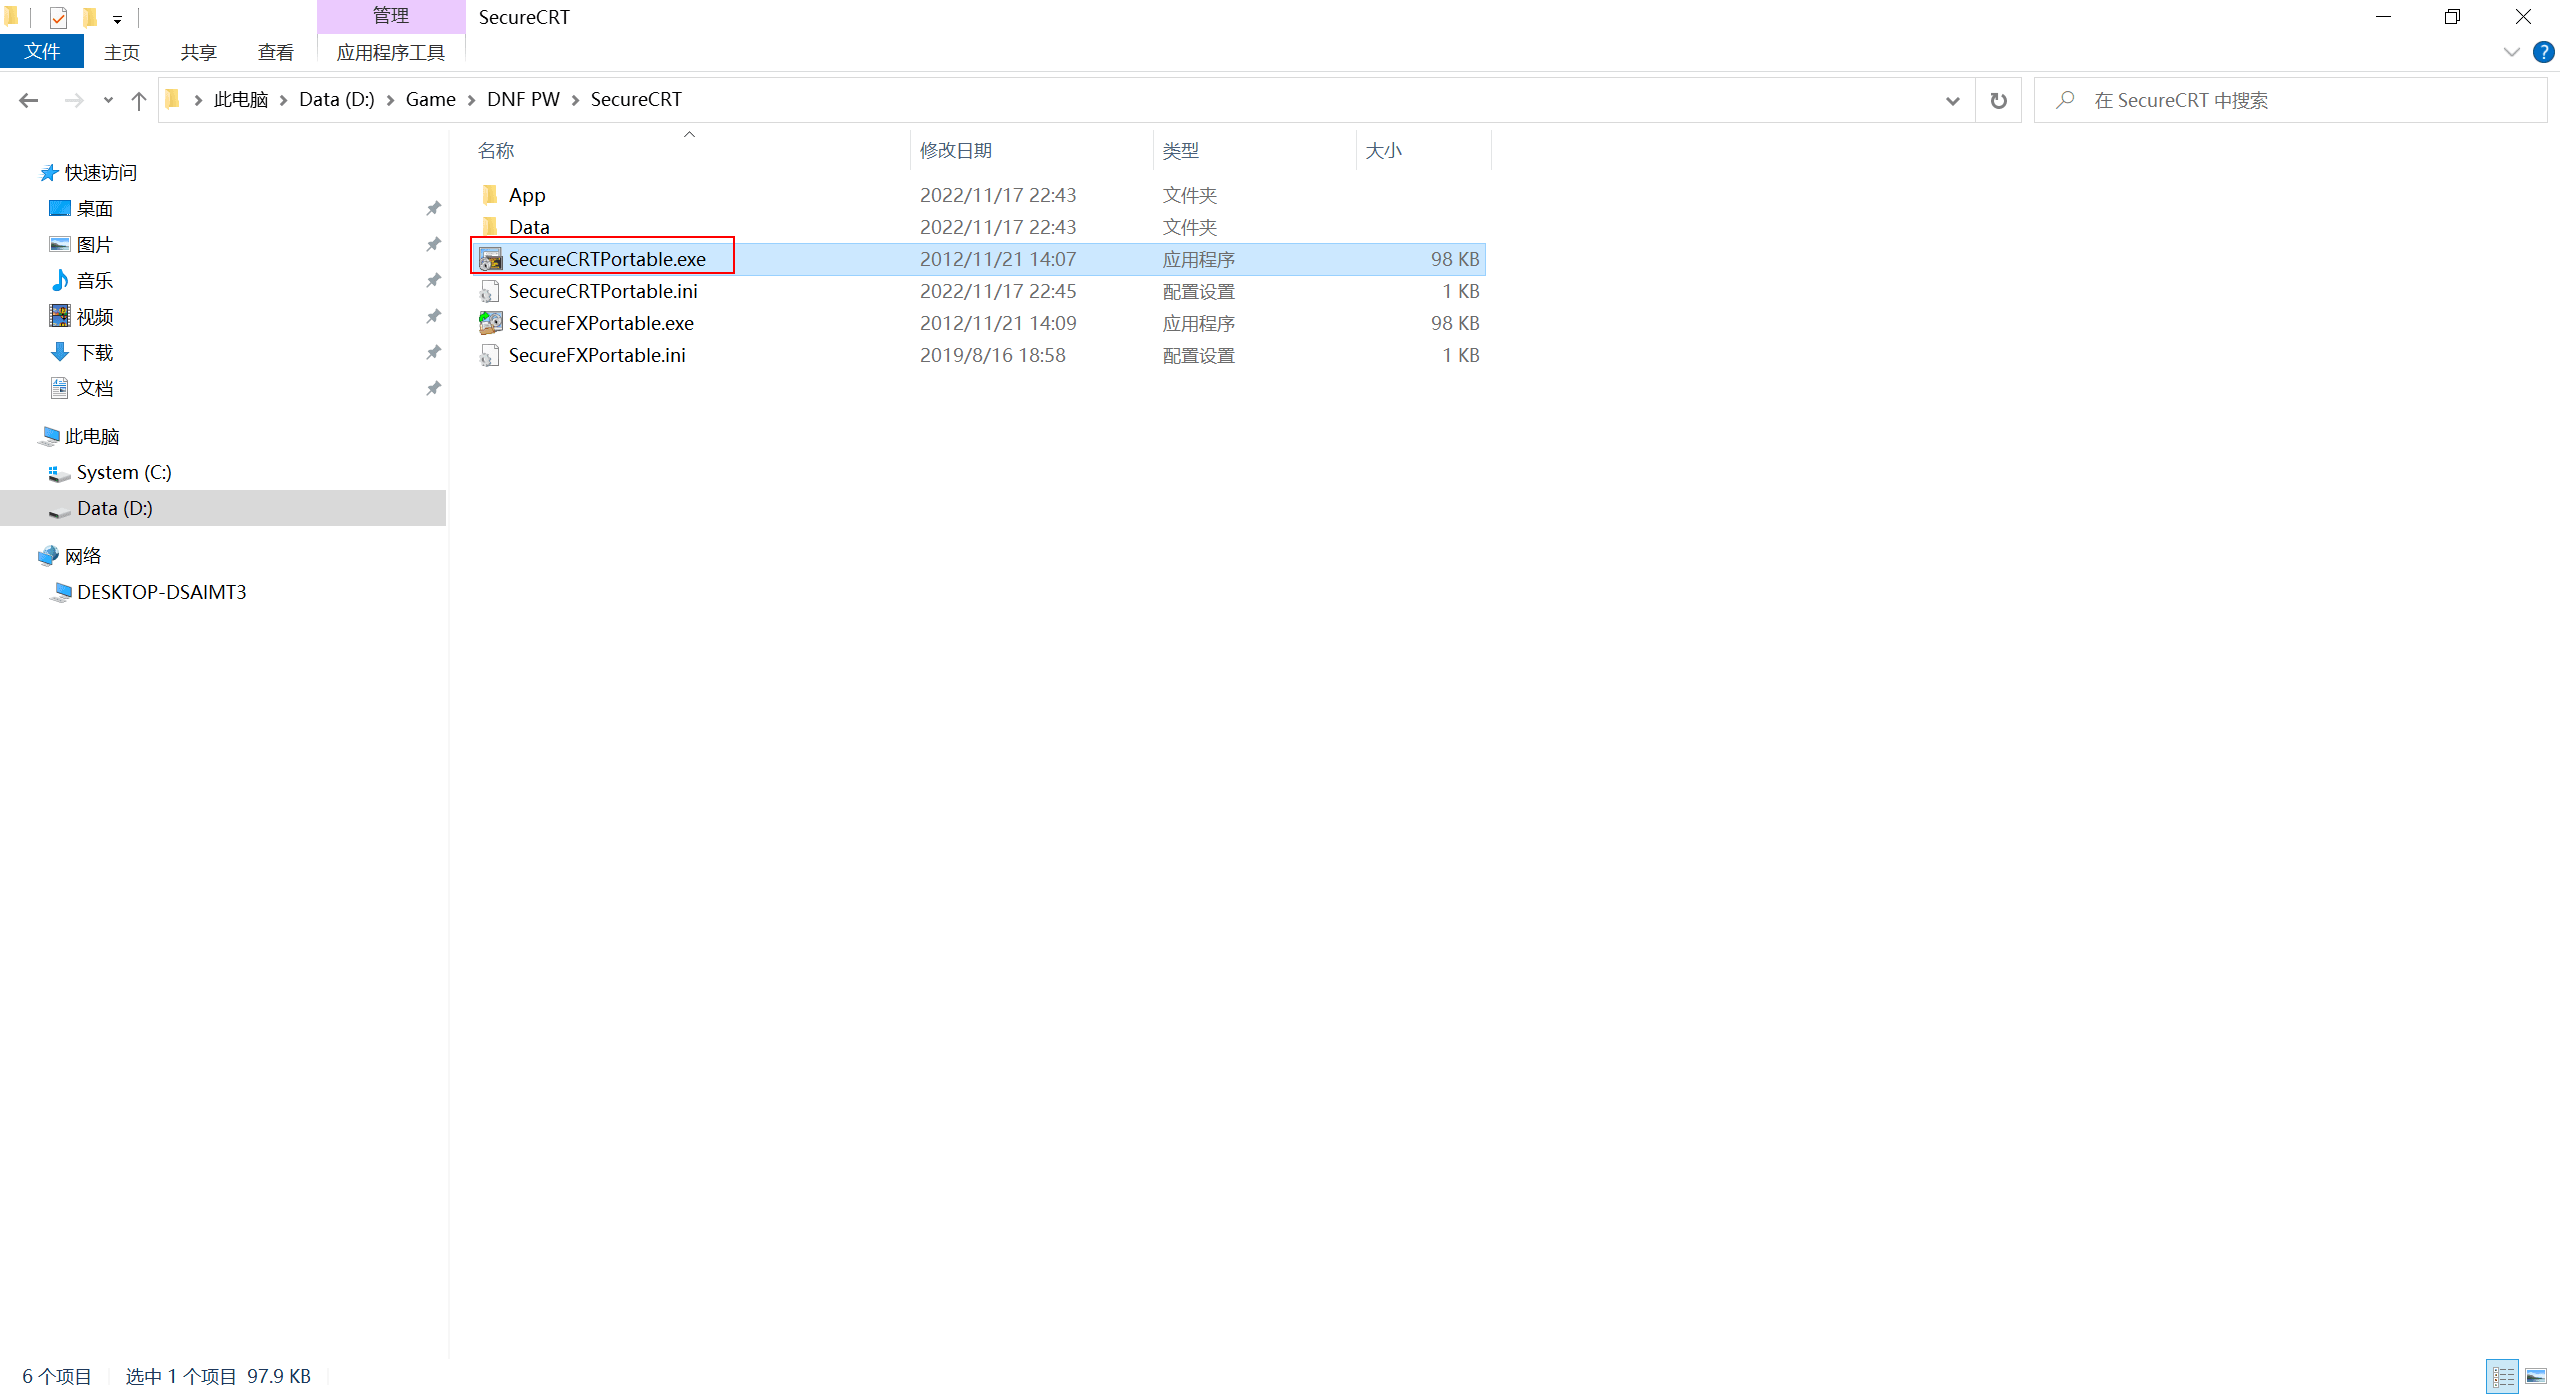Image resolution: width=2560 pixels, height=1394 pixels.
Task: Click the search box for SecureCRT
Action: (2290, 100)
